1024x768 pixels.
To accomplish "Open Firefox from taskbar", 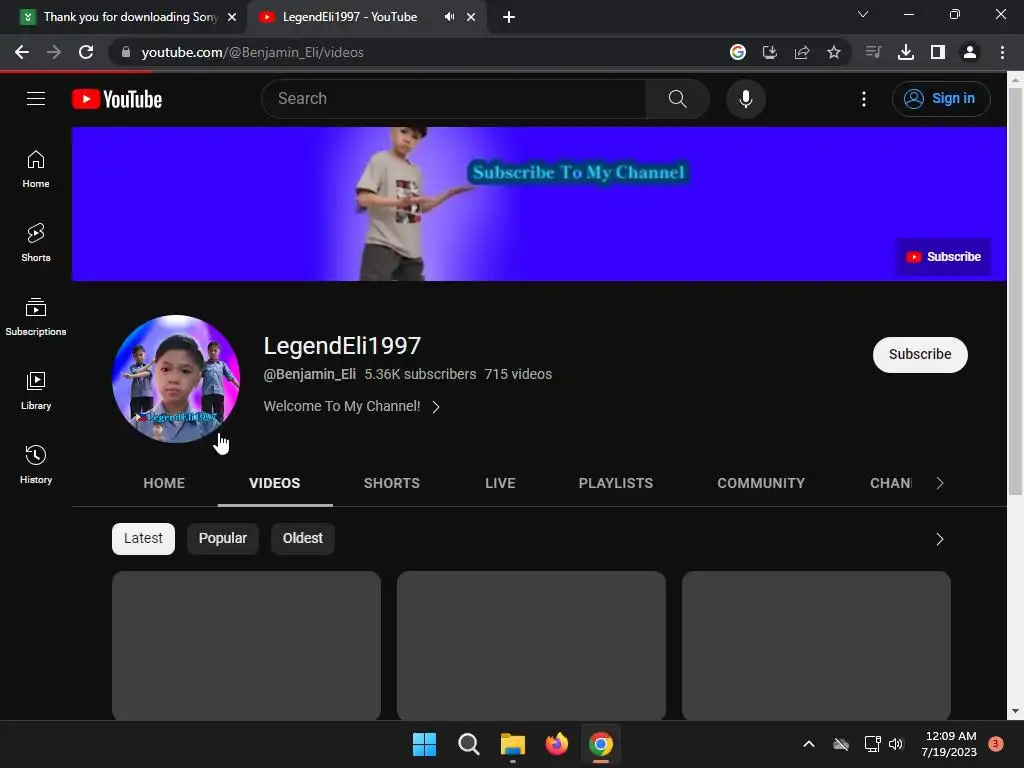I will (556, 744).
